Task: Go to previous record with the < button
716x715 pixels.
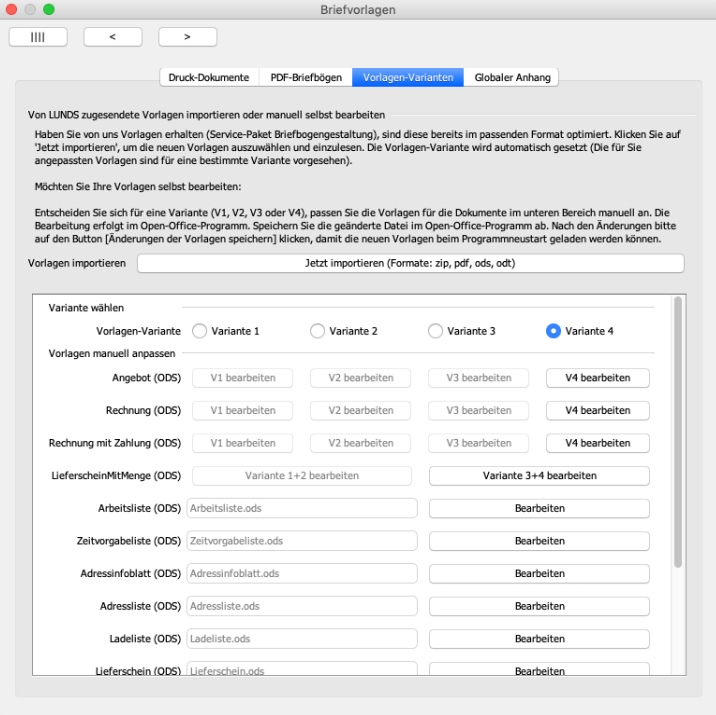Action: pyautogui.click(x=113, y=37)
